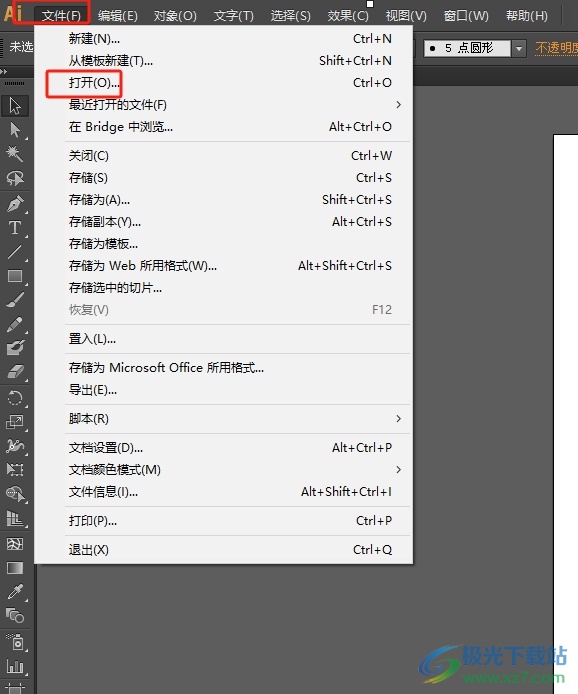Select the Selection tool (black arrow)

pyautogui.click(x=15, y=106)
